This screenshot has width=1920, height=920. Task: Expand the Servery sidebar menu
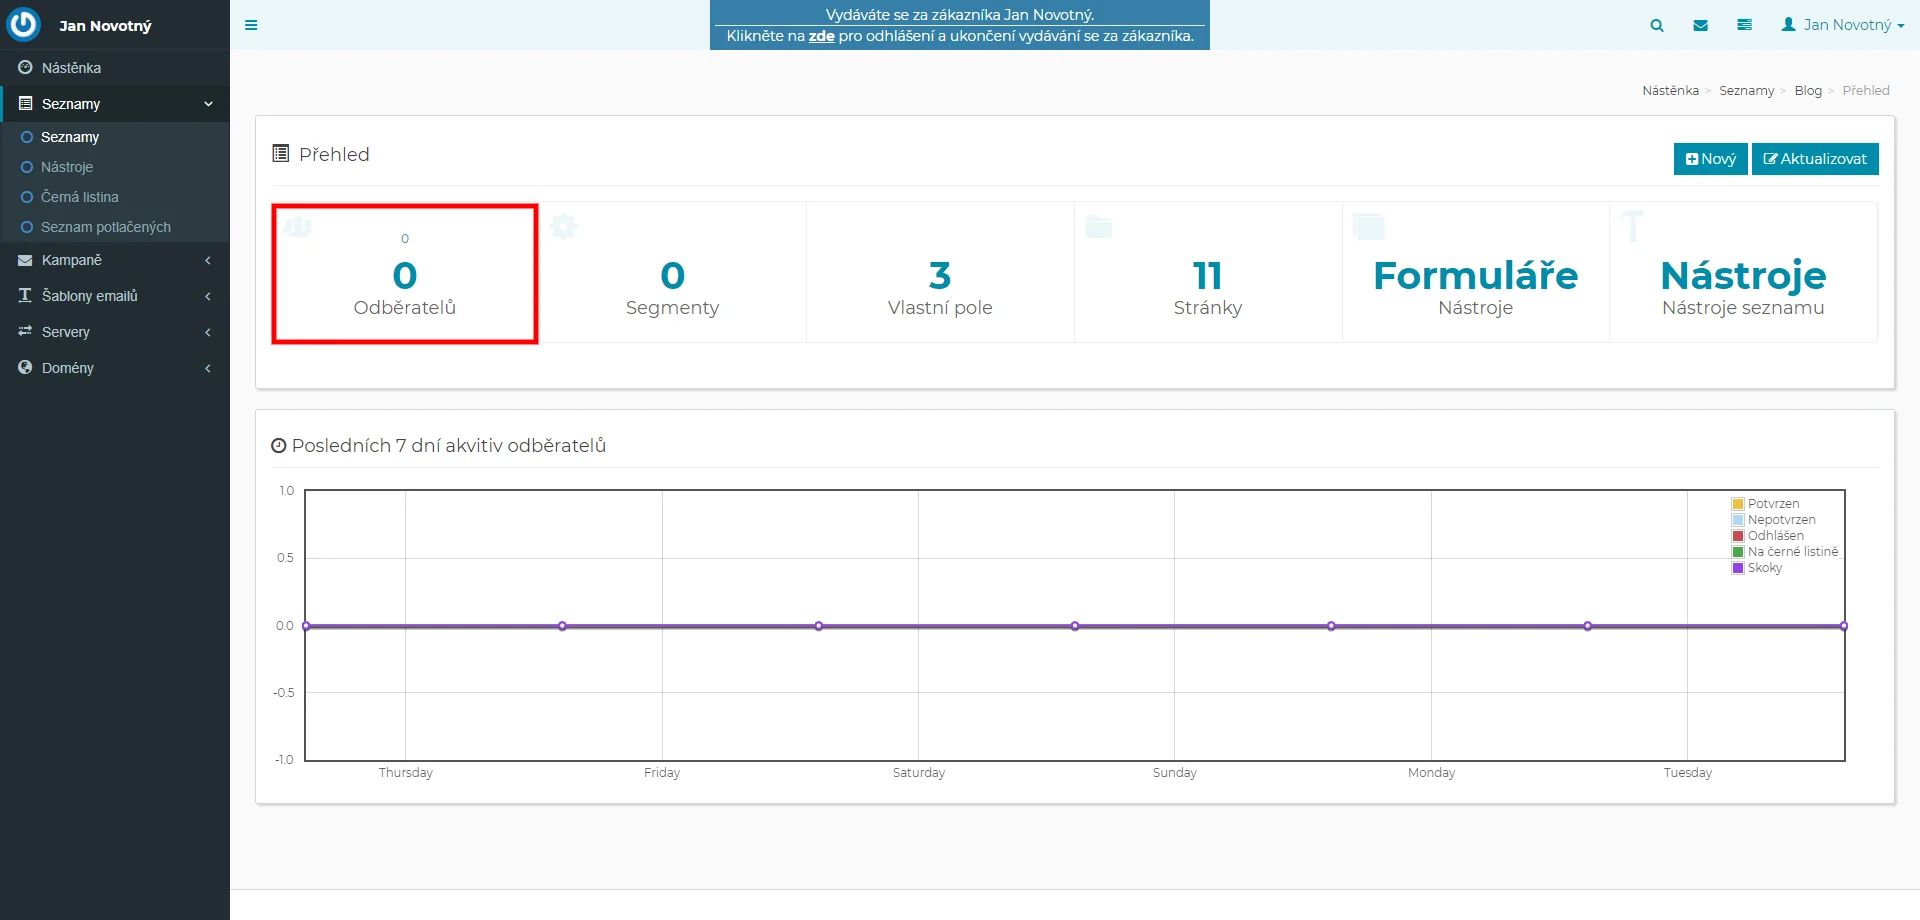pos(66,332)
